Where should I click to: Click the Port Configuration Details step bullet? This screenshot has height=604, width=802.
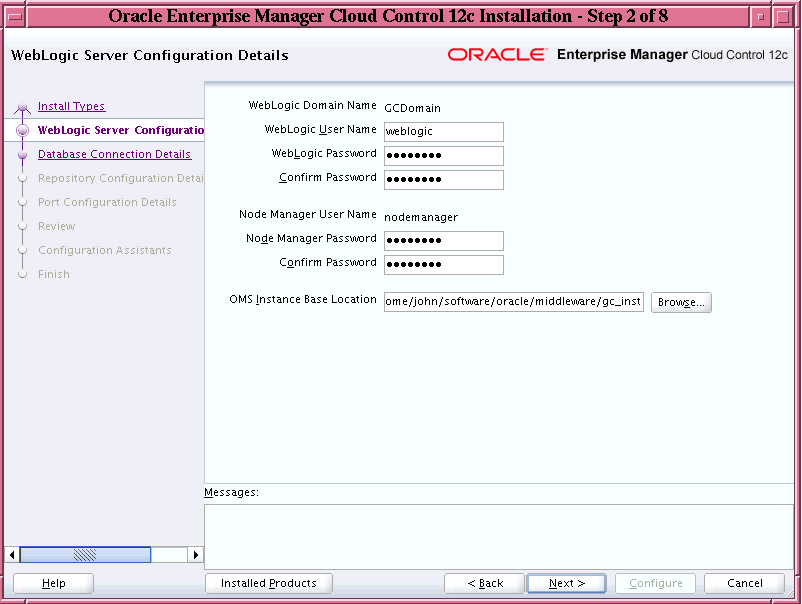(x=23, y=203)
